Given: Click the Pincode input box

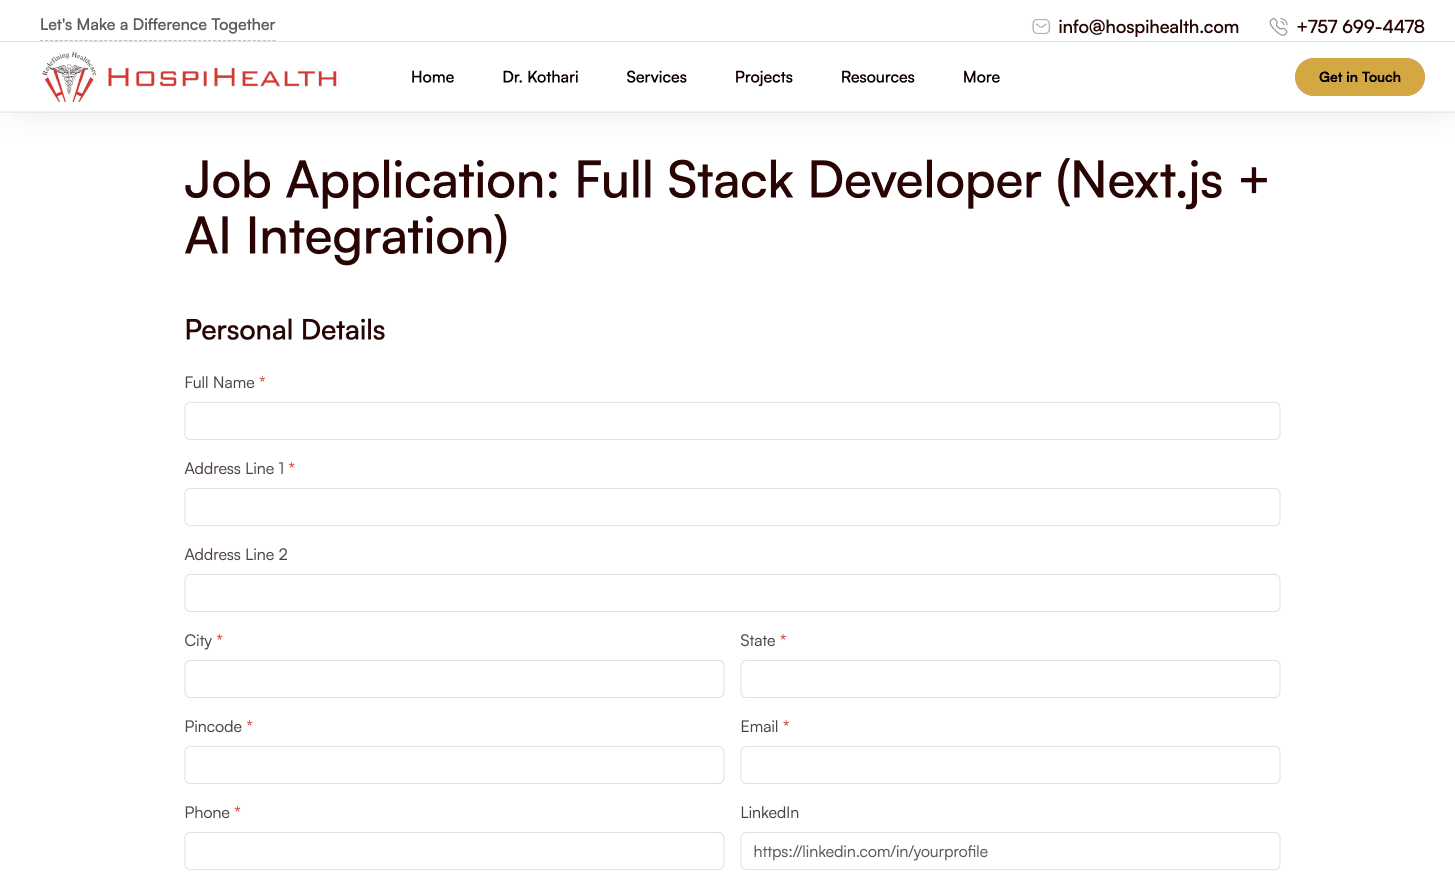Looking at the screenshot, I should [454, 765].
